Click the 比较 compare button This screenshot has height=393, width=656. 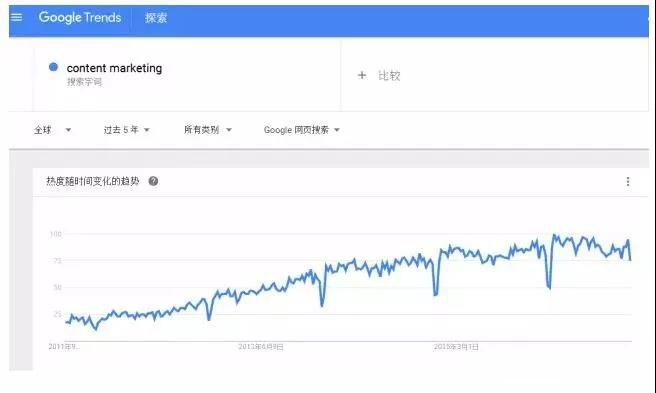389,76
